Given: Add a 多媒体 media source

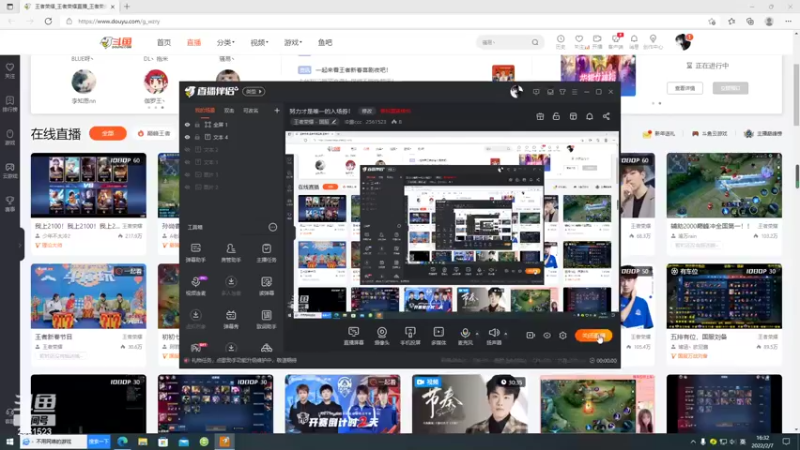Looking at the screenshot, I should tap(438, 336).
